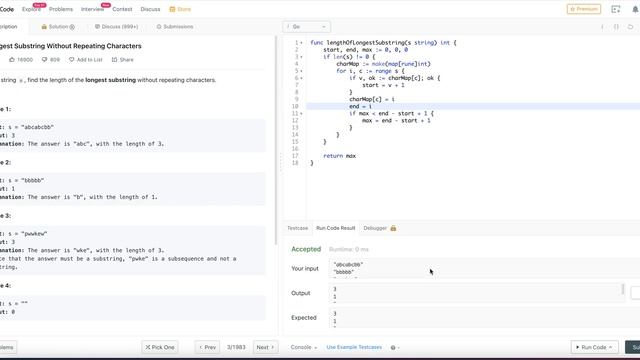Click the help question mark icon near Console
Viewport: 640px width, 360px height.
click(393, 348)
